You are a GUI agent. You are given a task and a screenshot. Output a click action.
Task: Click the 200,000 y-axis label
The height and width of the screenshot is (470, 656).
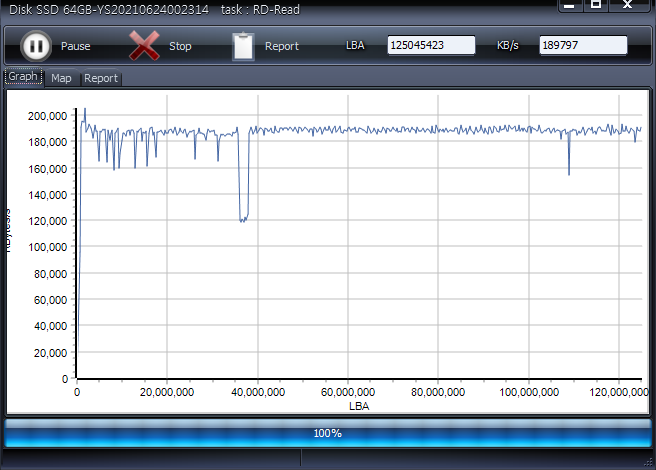(47, 116)
